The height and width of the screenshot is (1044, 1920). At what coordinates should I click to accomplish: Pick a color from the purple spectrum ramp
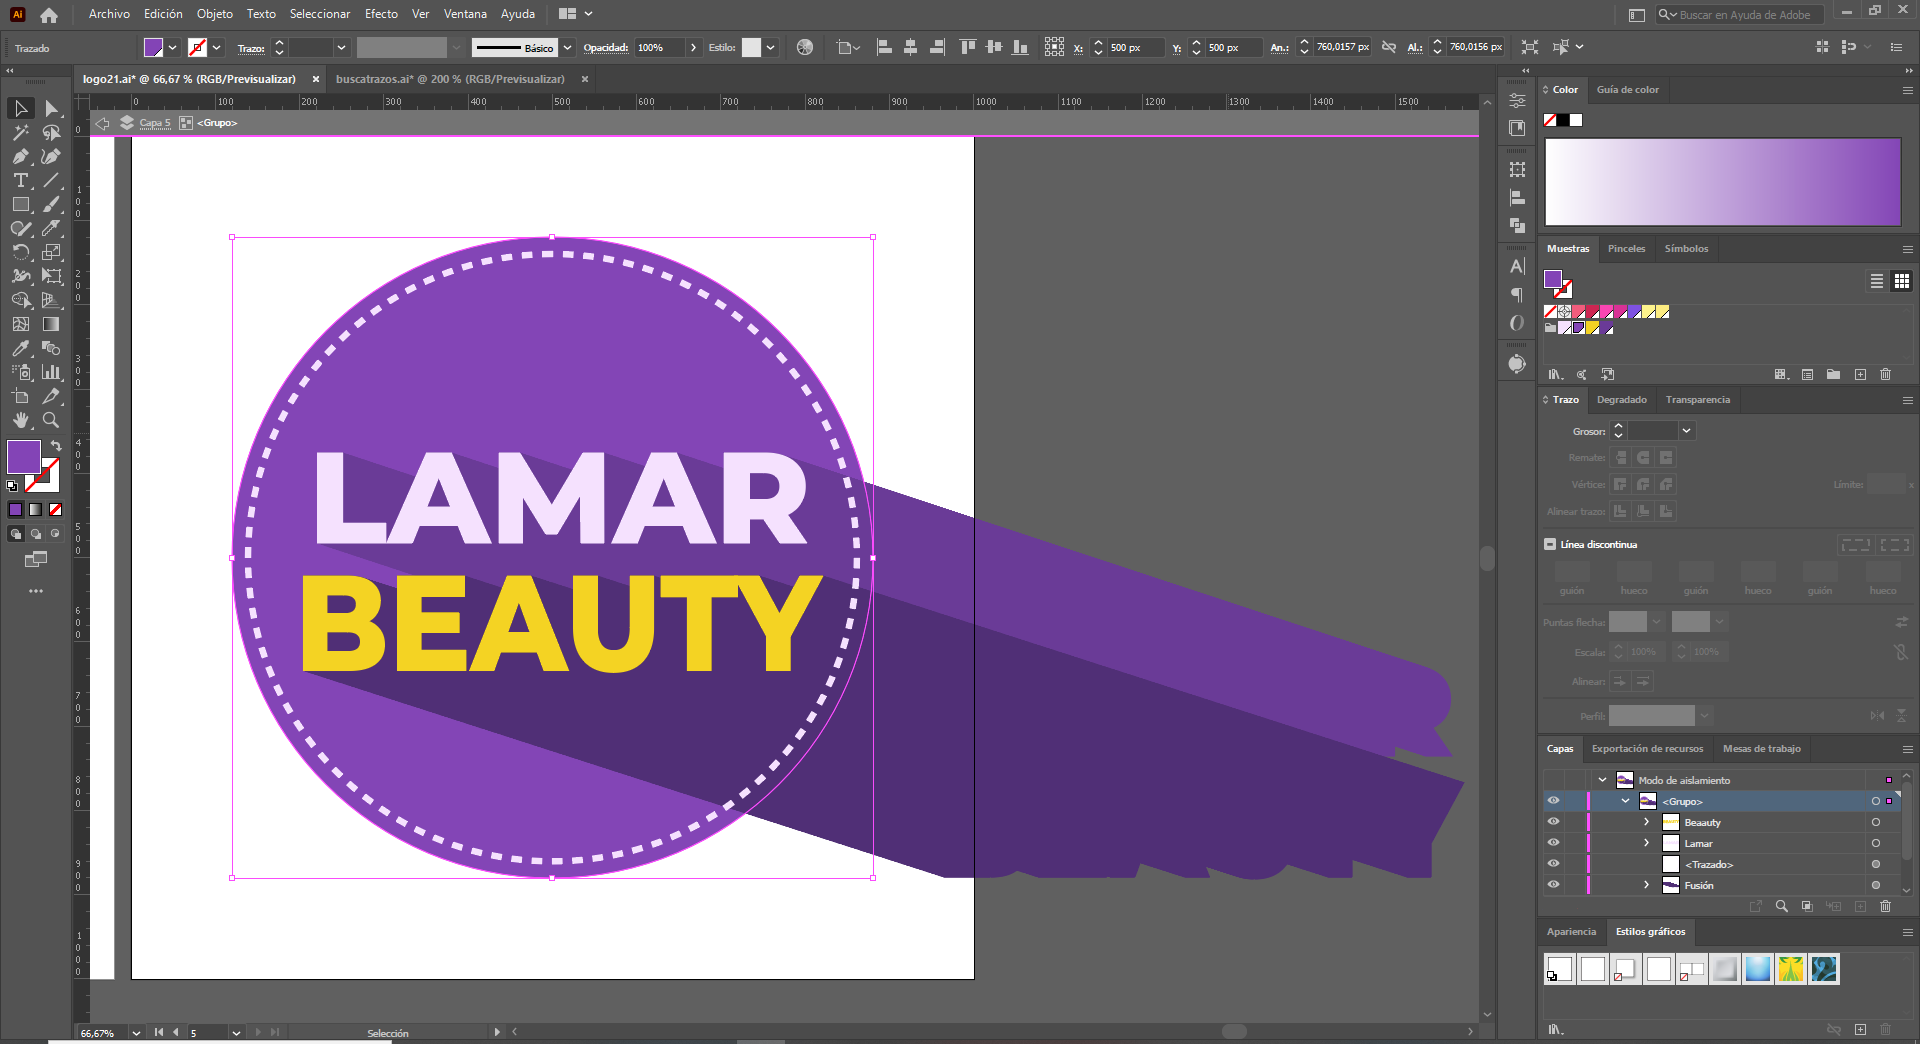tap(1722, 182)
